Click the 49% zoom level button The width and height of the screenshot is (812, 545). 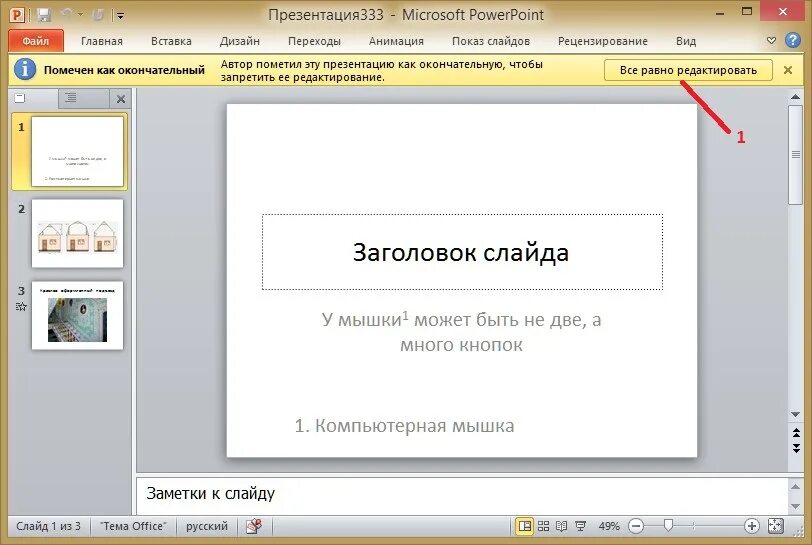point(608,526)
